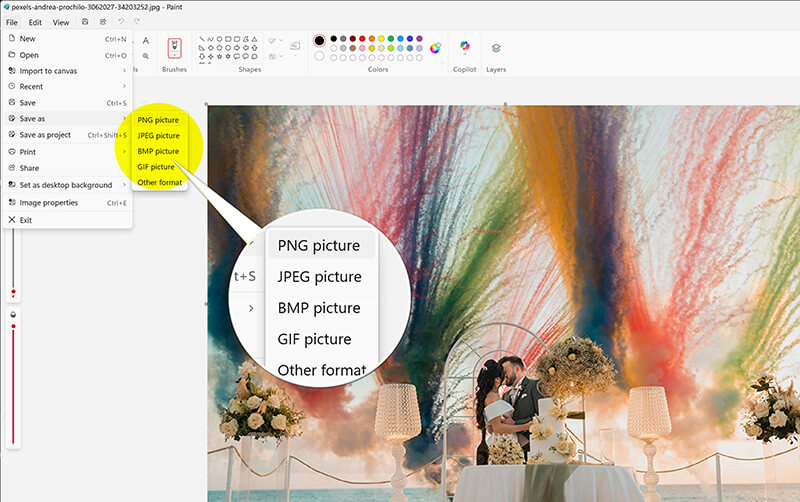The image size is (800, 502).
Task: Pick the red color swatch
Action: click(x=362, y=38)
